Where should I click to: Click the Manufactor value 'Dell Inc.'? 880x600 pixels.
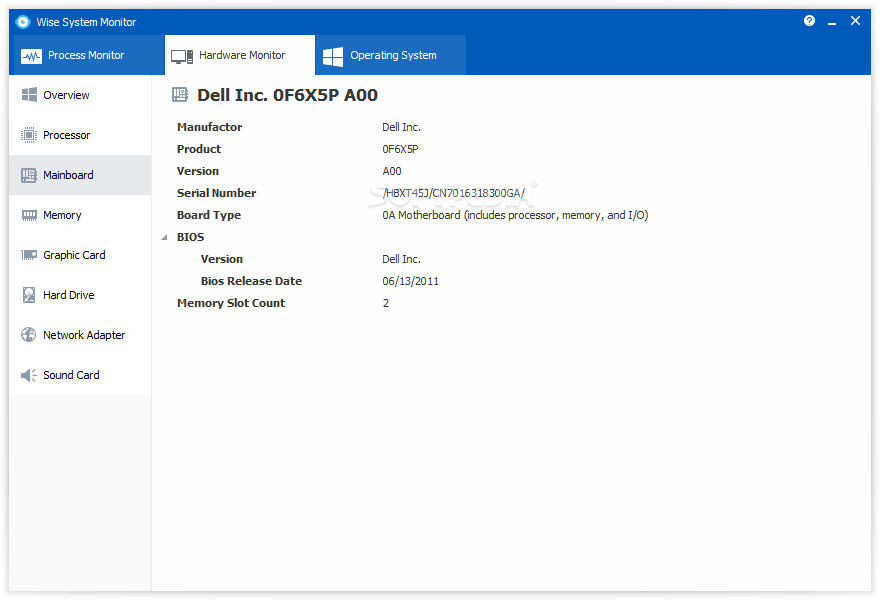pyautogui.click(x=401, y=127)
